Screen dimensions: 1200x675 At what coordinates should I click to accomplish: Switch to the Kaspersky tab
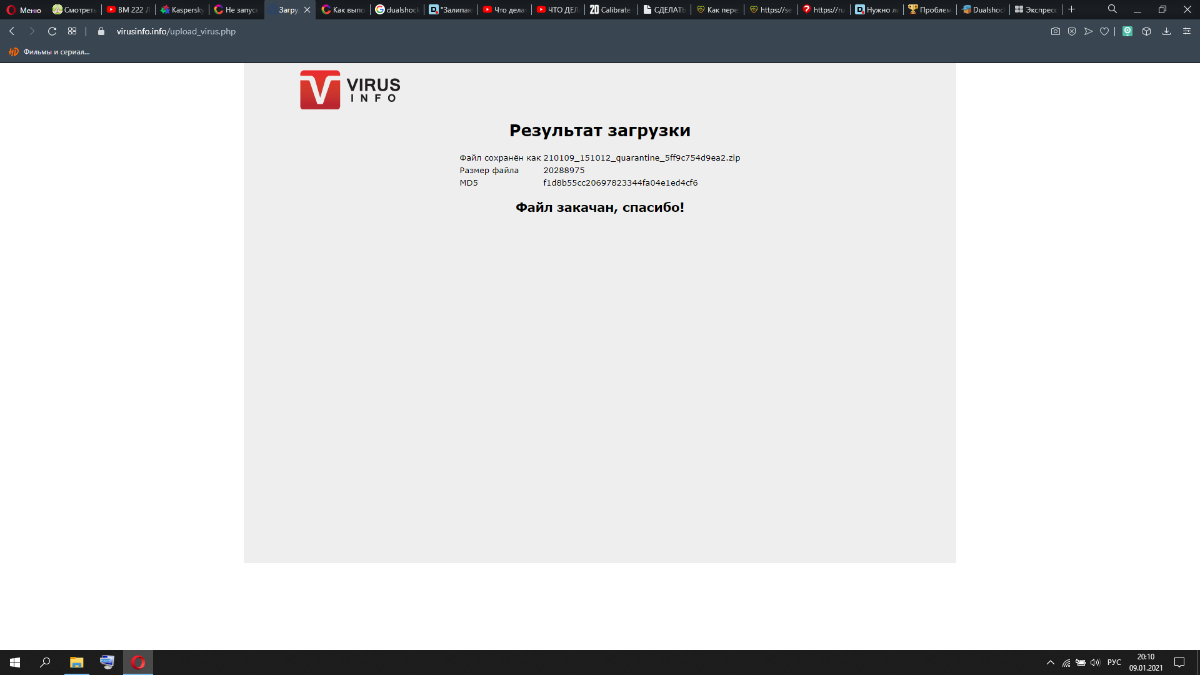point(180,9)
